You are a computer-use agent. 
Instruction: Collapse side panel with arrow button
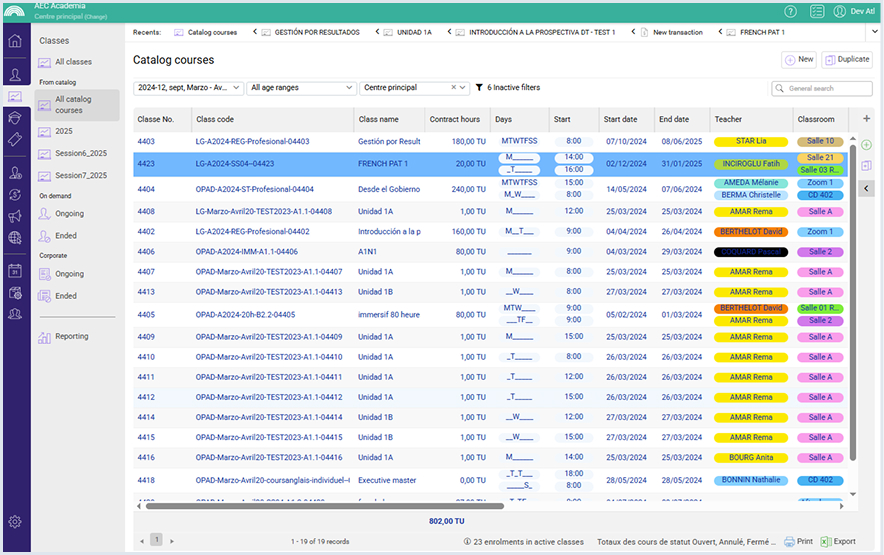pyautogui.click(x=866, y=188)
